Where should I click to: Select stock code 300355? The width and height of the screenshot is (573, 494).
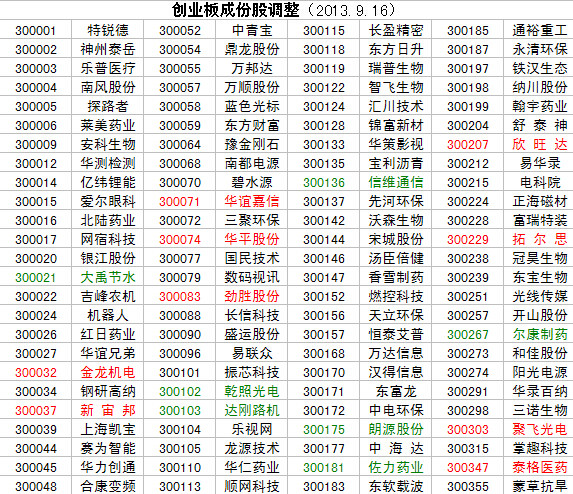point(468,487)
